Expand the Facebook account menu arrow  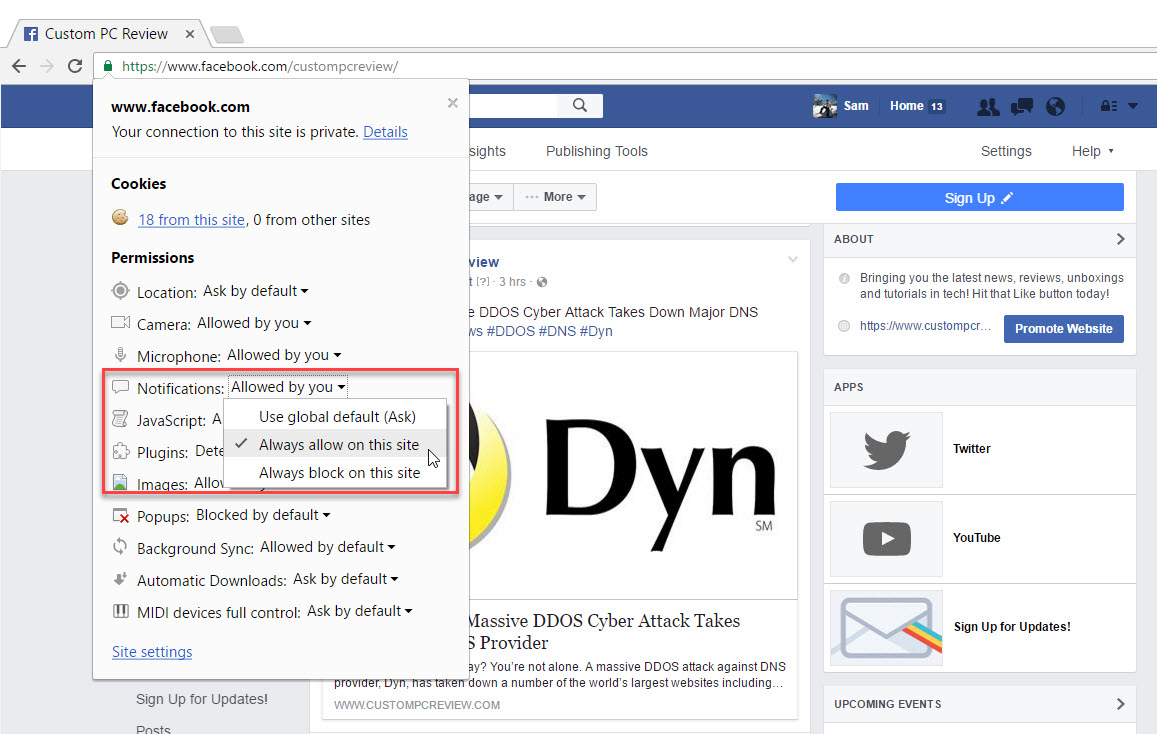point(1133,106)
